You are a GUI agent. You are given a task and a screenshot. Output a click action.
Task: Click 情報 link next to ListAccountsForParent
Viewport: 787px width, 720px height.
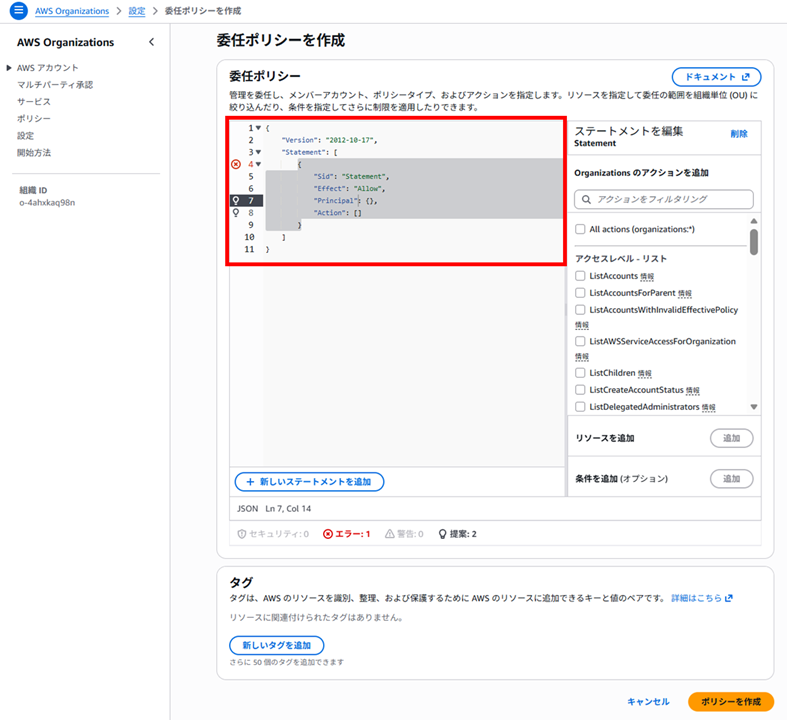coord(685,293)
